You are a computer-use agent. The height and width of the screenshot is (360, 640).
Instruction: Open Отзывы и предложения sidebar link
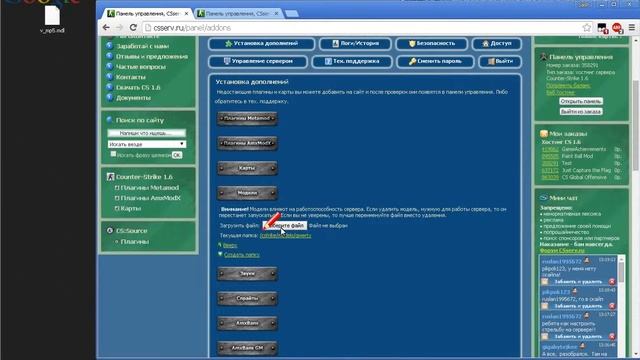point(152,57)
